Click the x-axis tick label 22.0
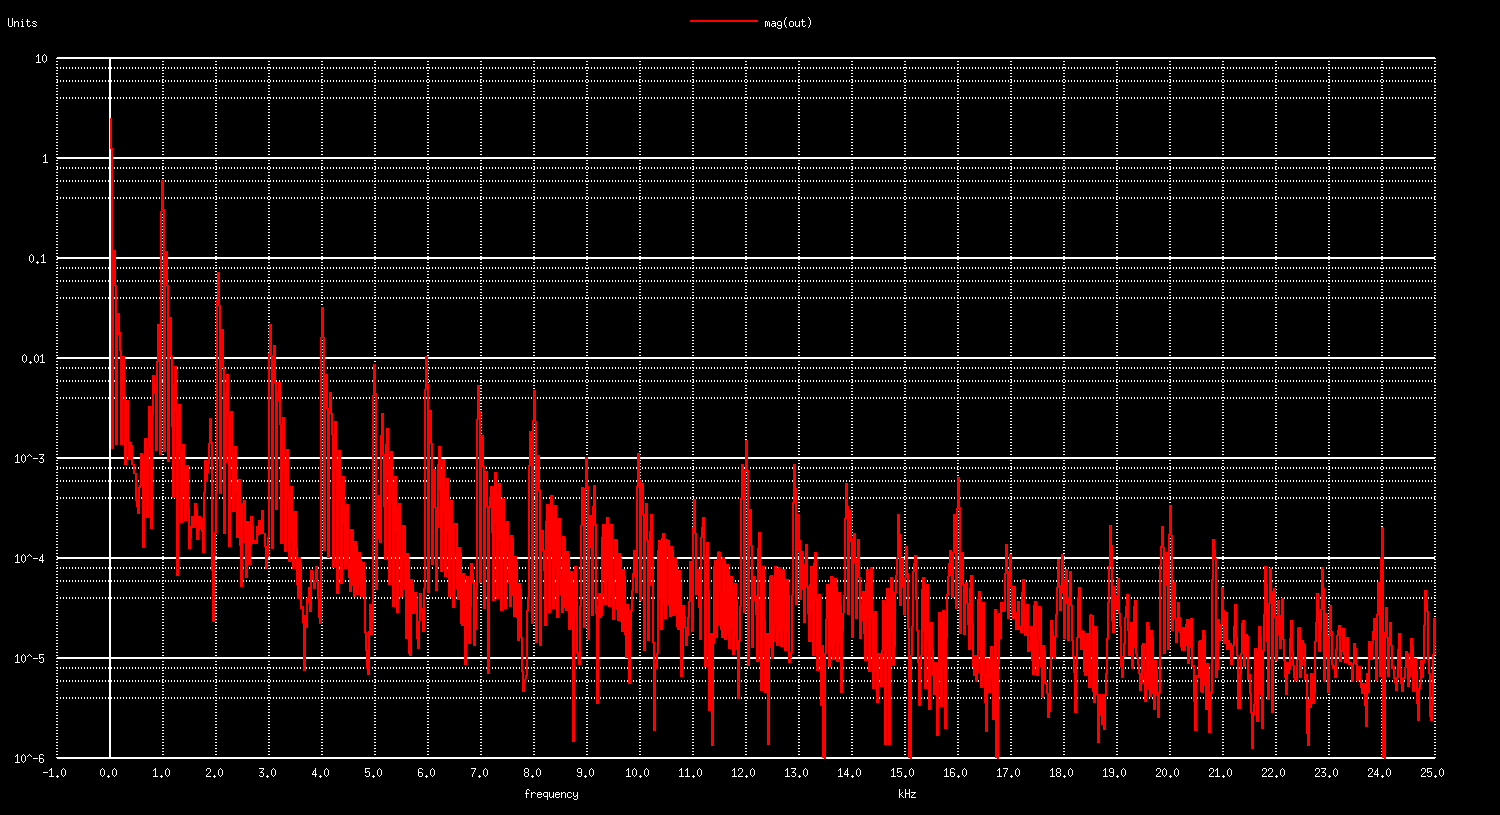 pyautogui.click(x=1272, y=773)
